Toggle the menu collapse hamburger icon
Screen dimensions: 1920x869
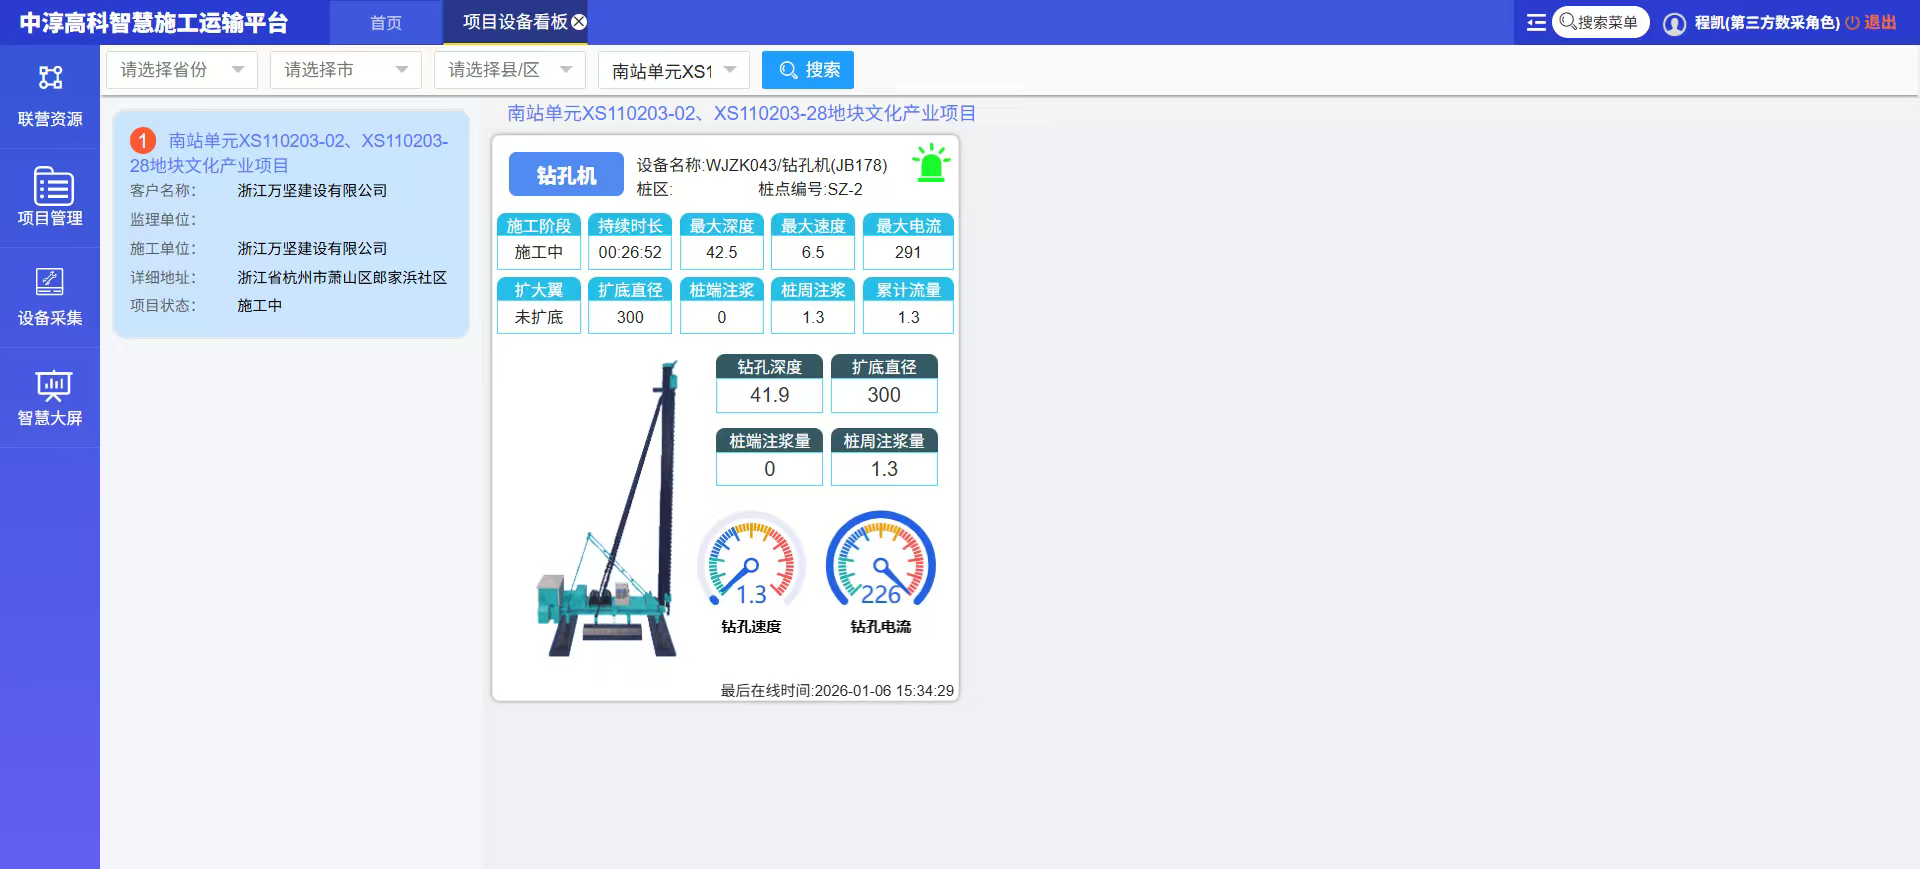click(x=1536, y=22)
